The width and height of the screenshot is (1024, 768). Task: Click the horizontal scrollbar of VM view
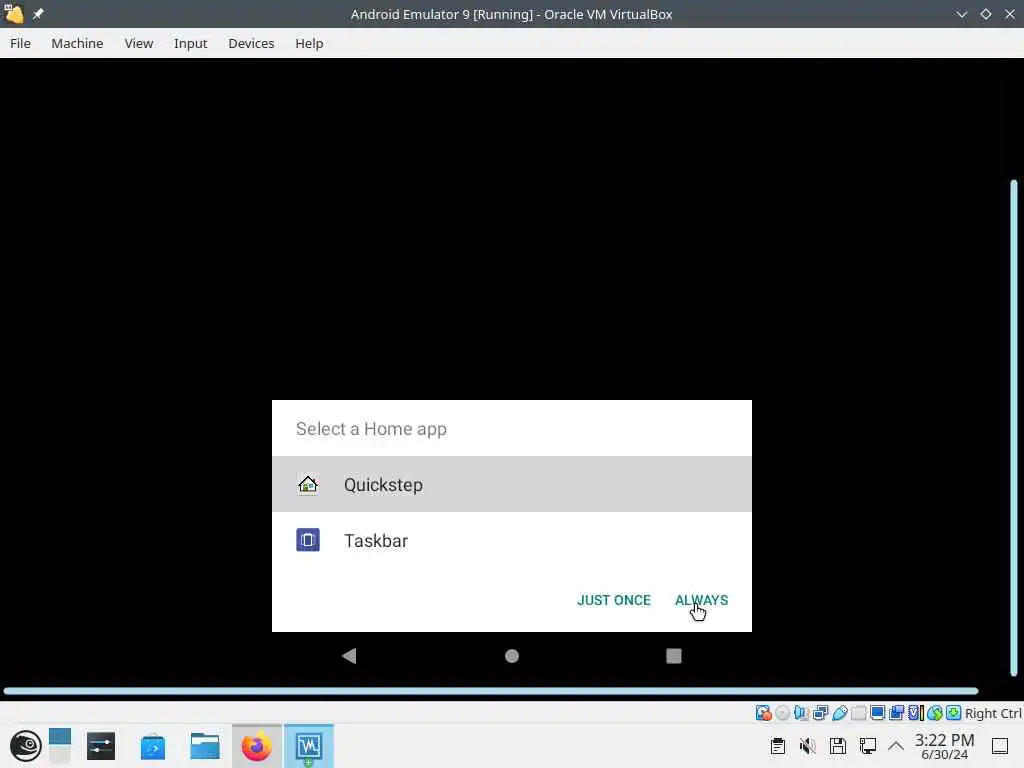click(x=491, y=691)
